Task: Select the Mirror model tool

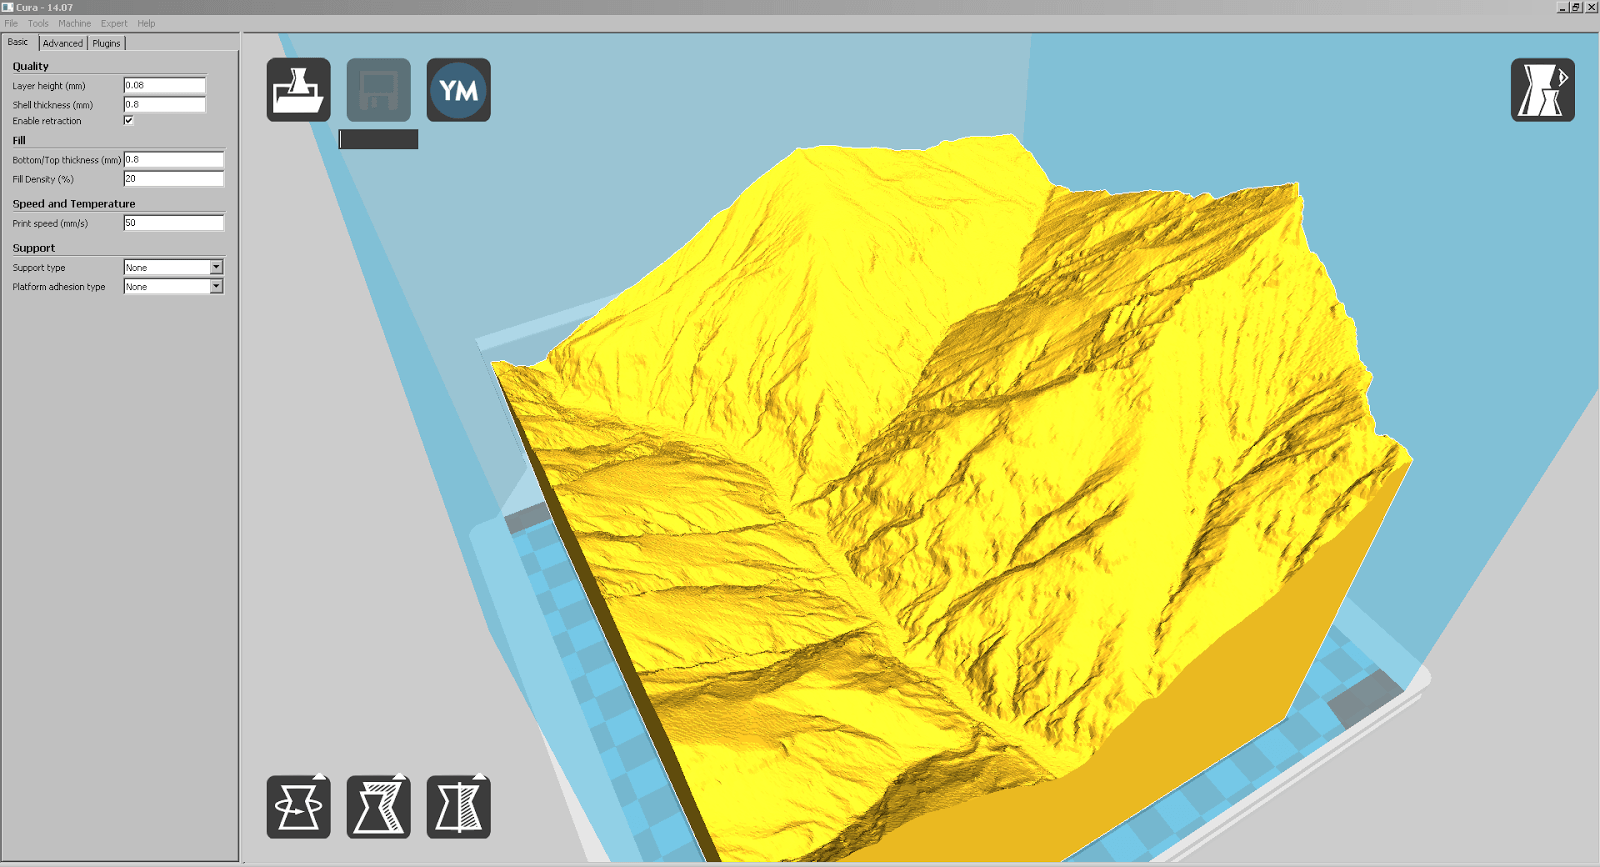Action: (x=458, y=807)
